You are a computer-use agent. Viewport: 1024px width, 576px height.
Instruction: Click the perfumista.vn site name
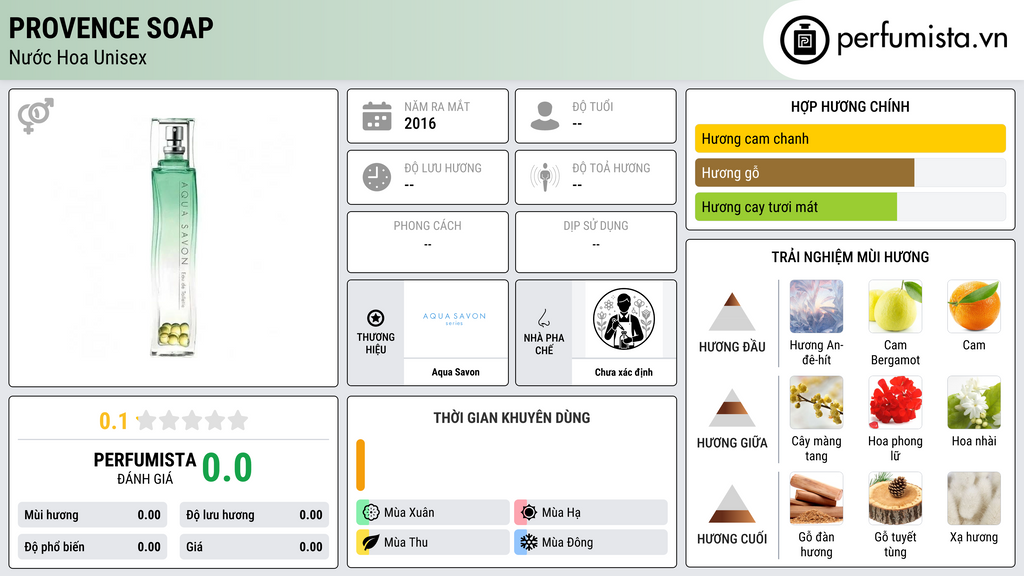coord(922,39)
